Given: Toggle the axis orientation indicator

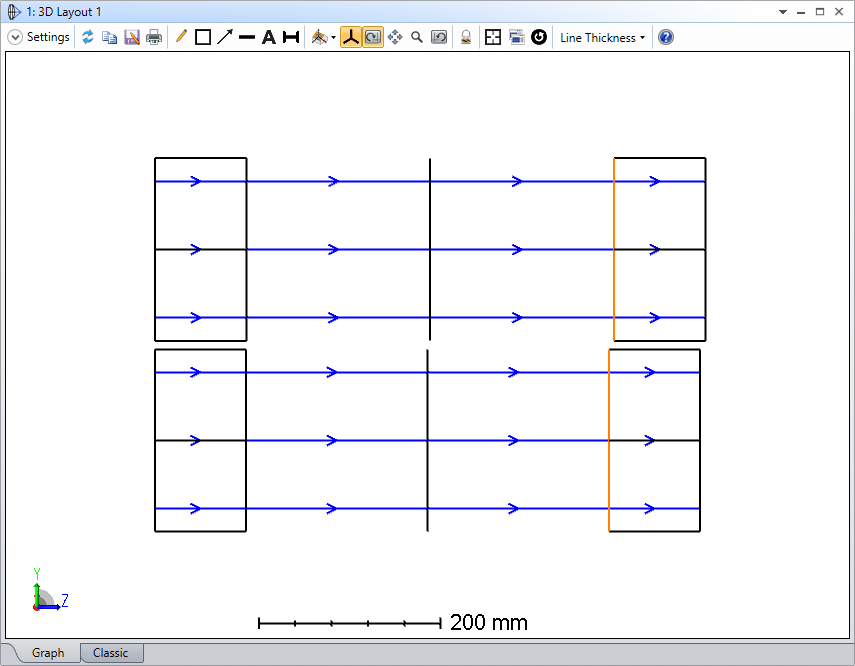Looking at the screenshot, I should [351, 37].
